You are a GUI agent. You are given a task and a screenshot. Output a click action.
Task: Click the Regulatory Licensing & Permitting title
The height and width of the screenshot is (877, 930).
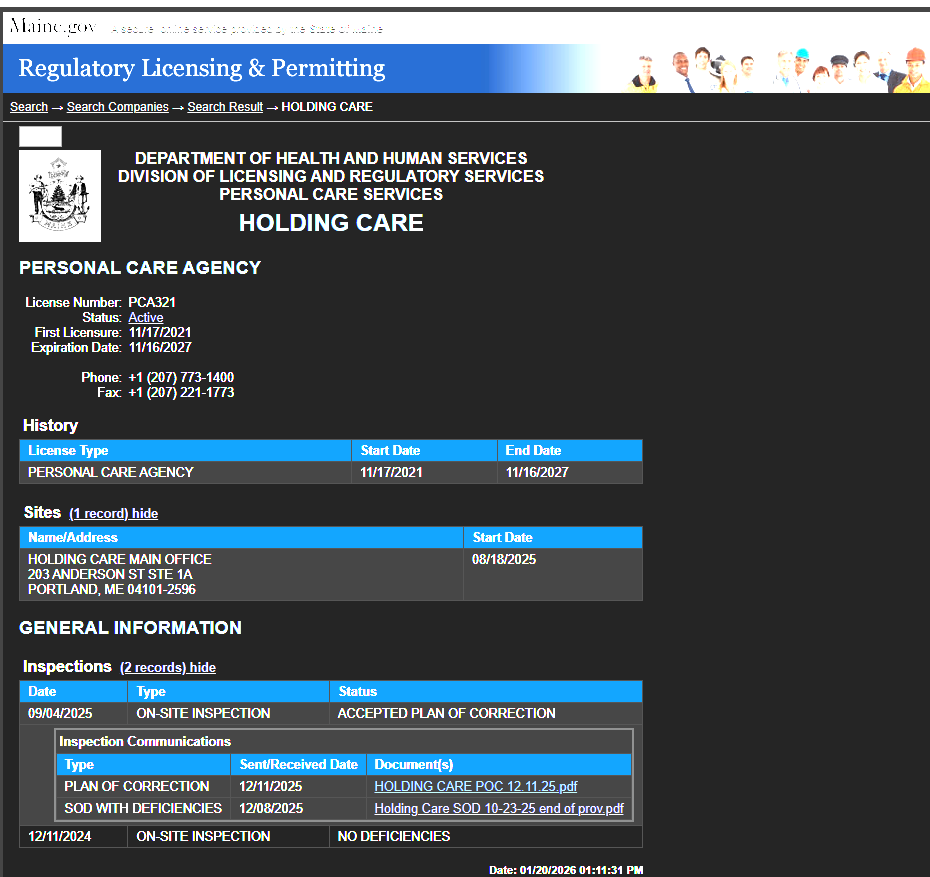(x=201, y=69)
